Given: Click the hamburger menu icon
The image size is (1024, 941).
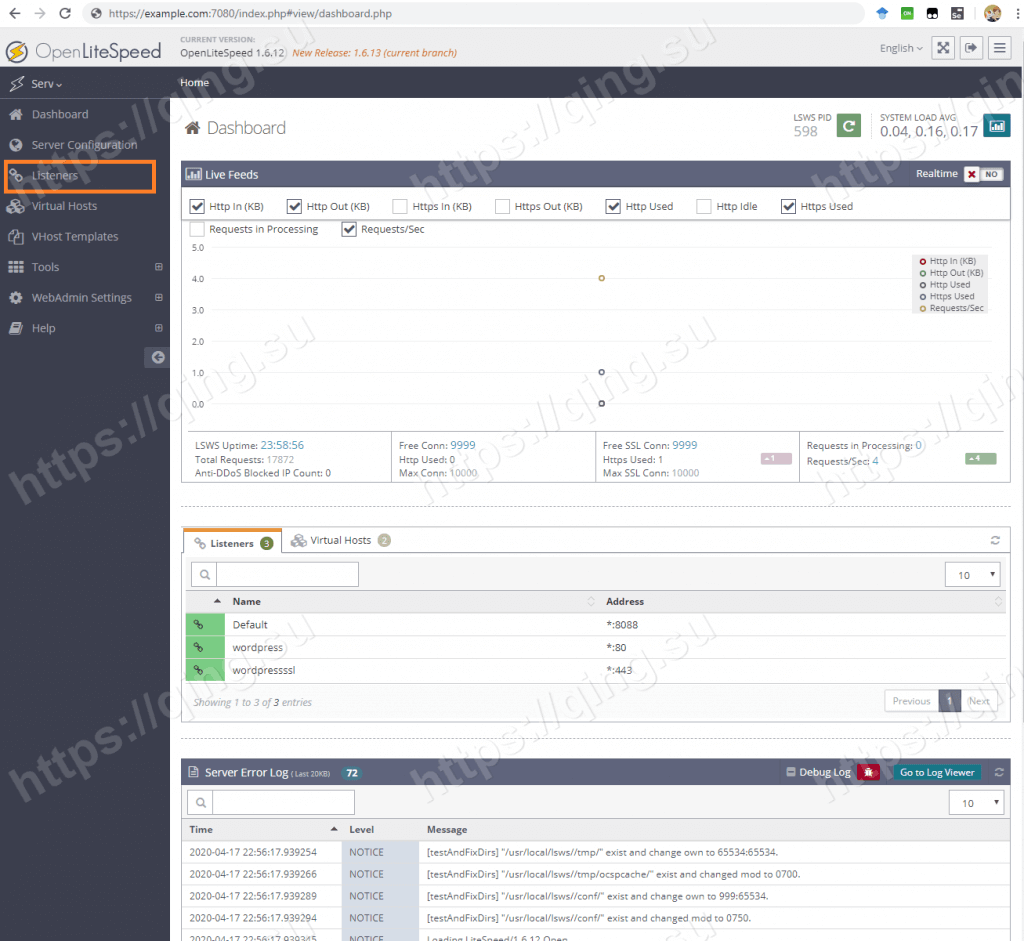Looking at the screenshot, I should click(x=999, y=48).
